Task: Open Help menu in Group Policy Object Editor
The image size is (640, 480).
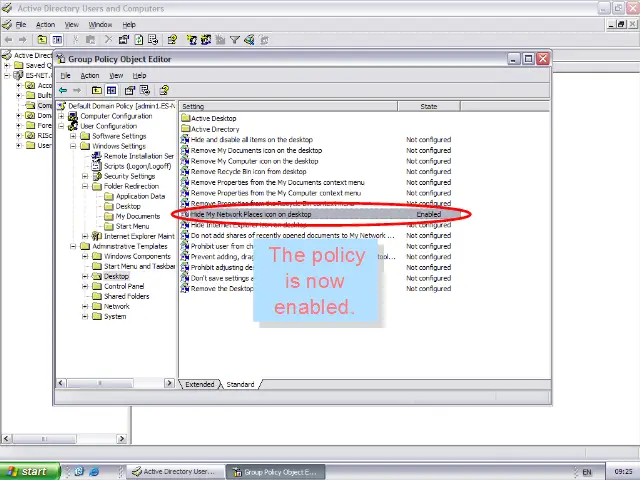Action: click(x=139, y=76)
